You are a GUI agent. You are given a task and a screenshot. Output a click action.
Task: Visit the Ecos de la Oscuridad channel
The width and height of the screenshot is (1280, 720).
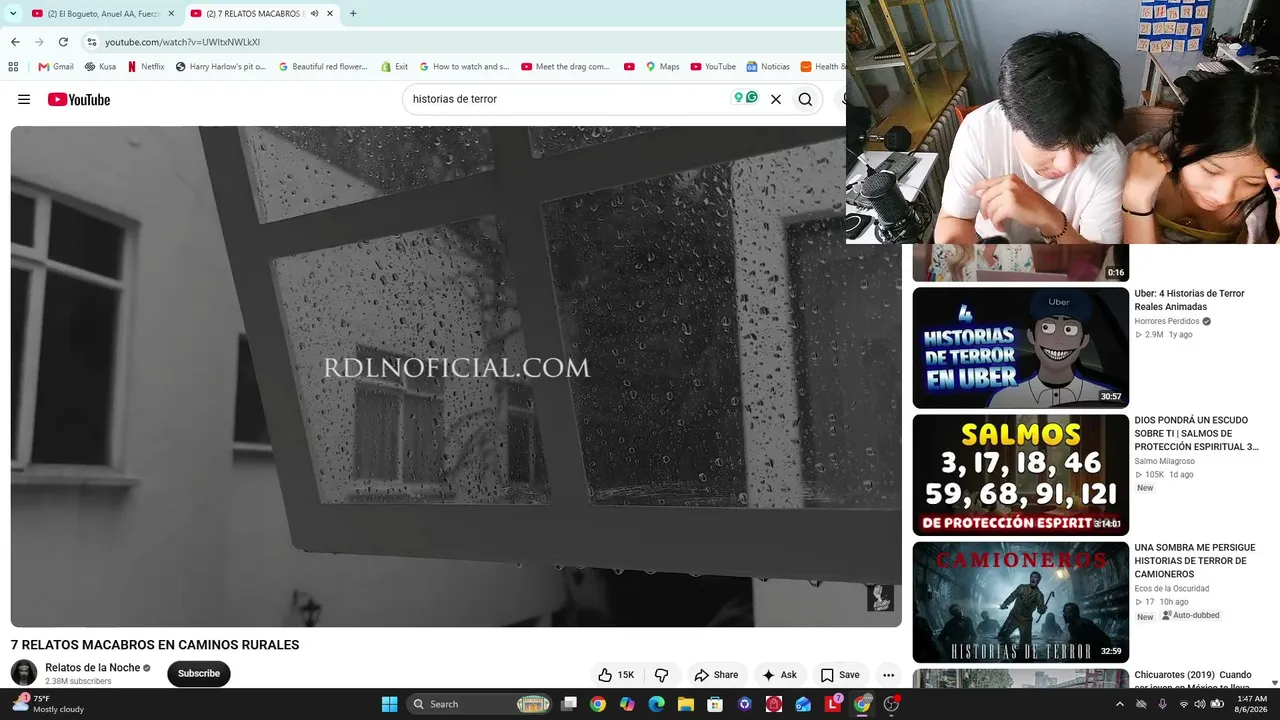point(1171,588)
